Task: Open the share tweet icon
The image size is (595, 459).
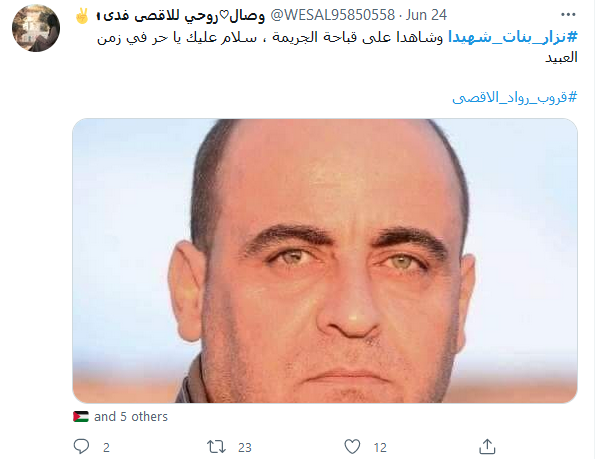Action: [487, 446]
